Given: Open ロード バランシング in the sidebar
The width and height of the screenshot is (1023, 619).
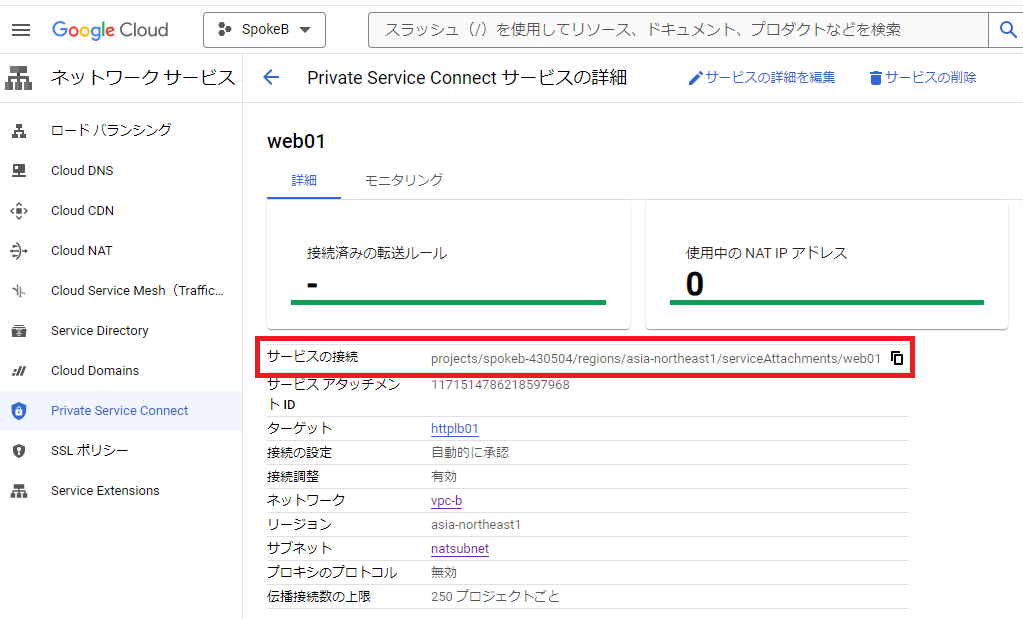Looking at the screenshot, I should (111, 130).
